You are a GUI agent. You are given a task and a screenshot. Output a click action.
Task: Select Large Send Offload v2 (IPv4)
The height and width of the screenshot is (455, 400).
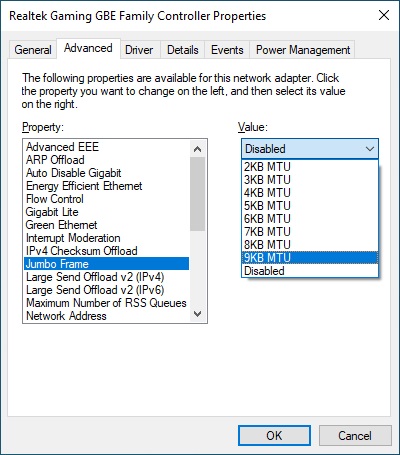[107, 277]
